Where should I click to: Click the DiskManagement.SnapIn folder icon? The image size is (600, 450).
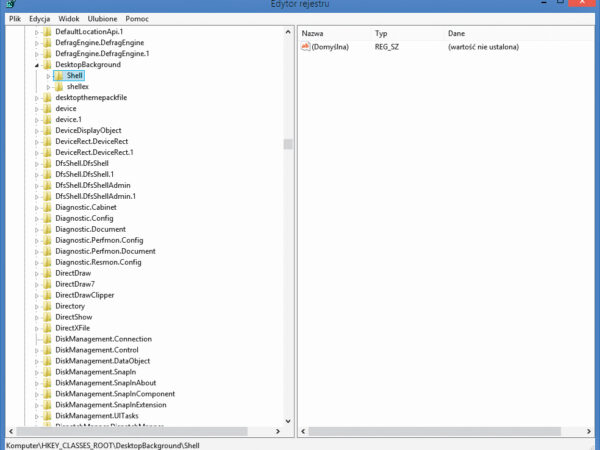click(x=46, y=372)
